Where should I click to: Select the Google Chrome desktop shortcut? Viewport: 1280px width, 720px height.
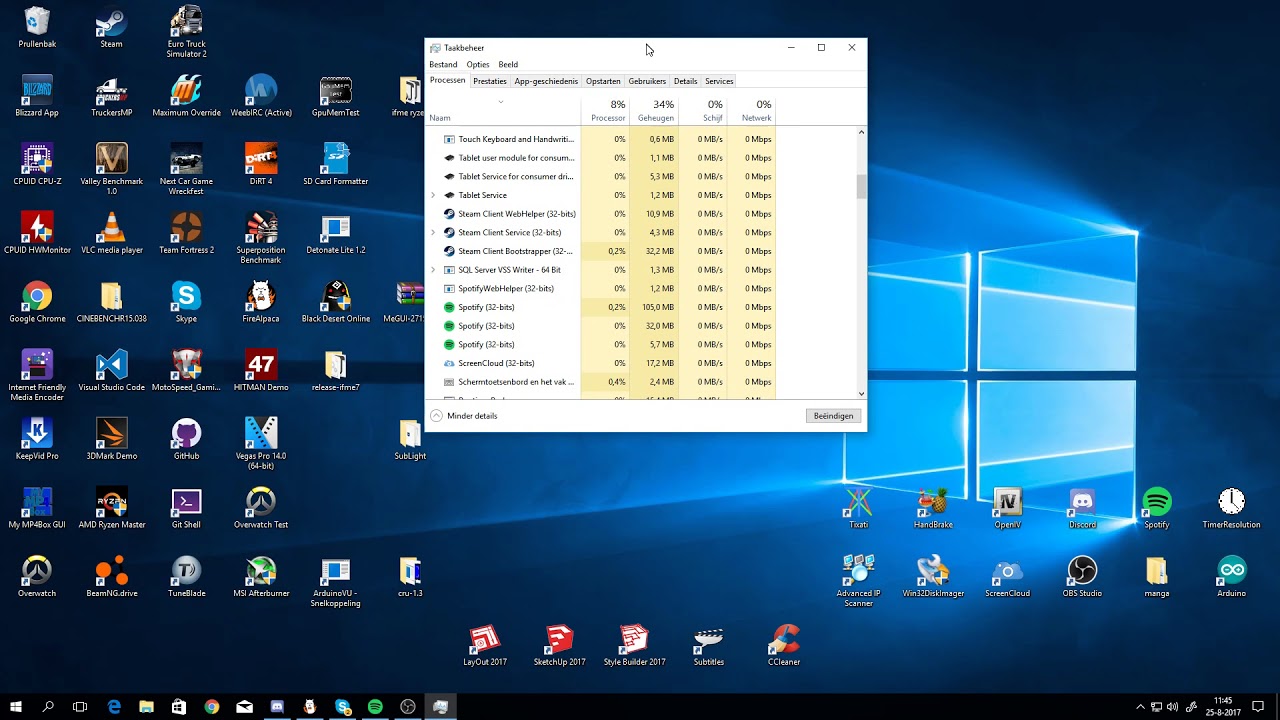pyautogui.click(x=37, y=302)
